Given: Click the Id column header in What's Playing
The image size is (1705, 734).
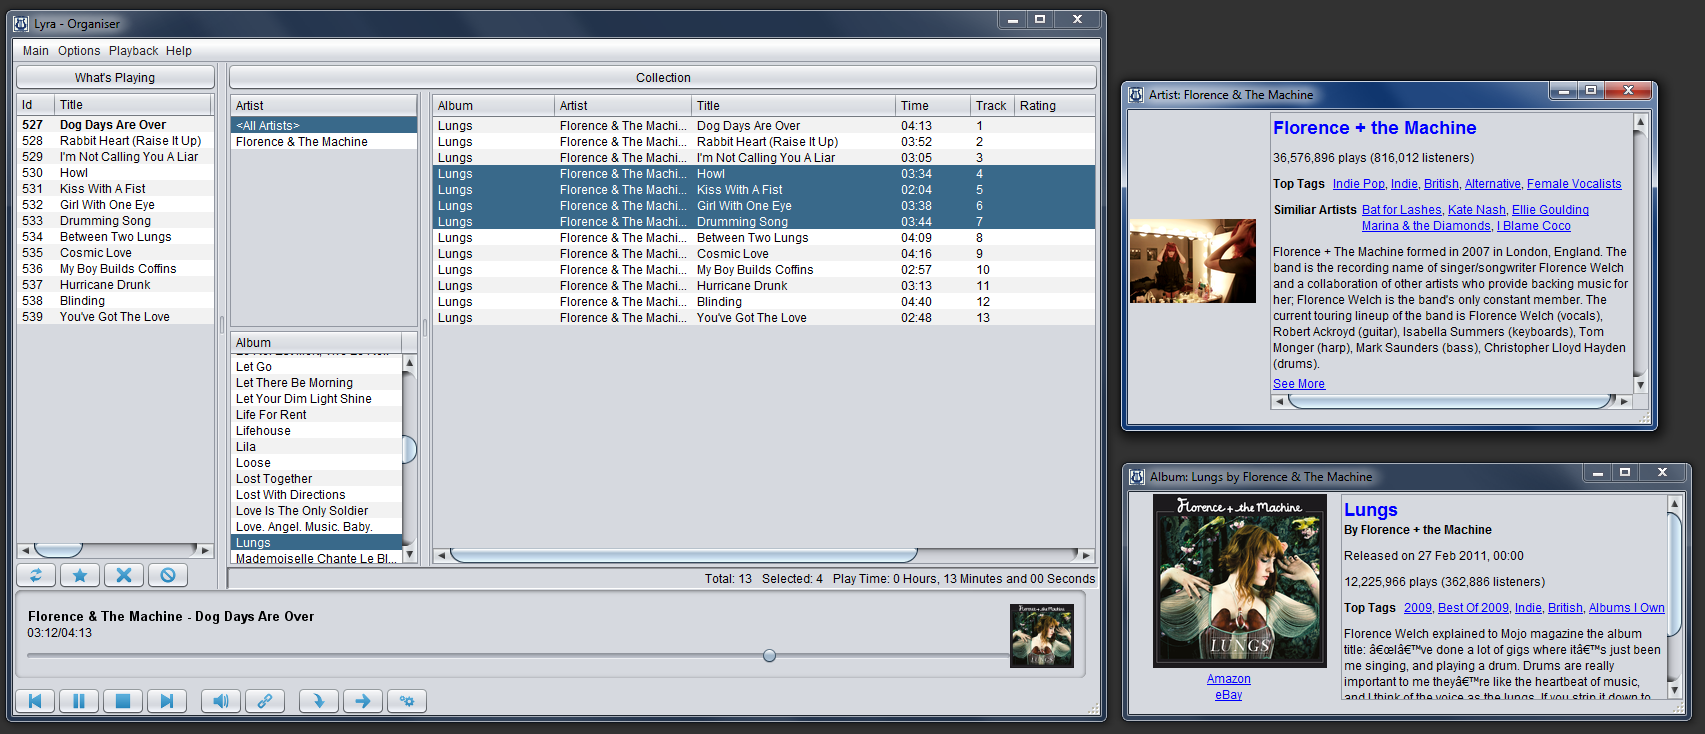Looking at the screenshot, I should [36, 105].
